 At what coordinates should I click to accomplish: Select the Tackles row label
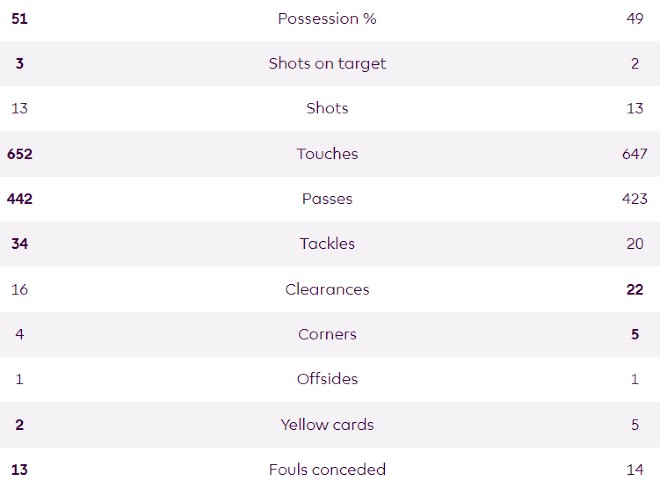click(327, 244)
